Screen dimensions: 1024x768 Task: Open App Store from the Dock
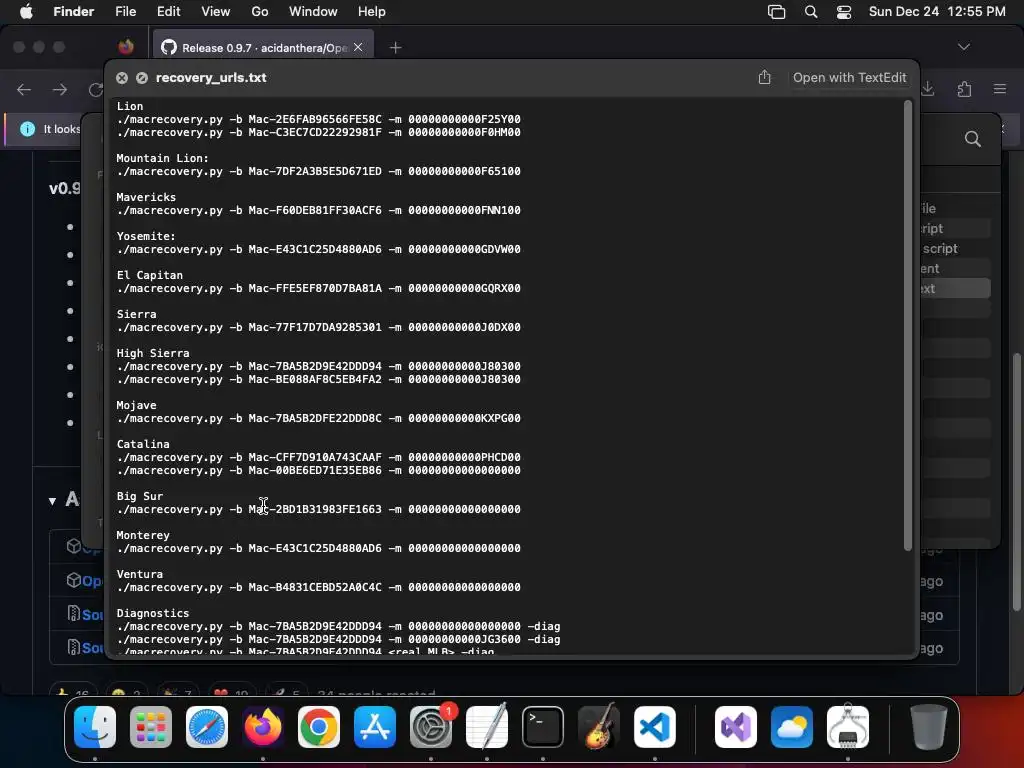click(375, 727)
